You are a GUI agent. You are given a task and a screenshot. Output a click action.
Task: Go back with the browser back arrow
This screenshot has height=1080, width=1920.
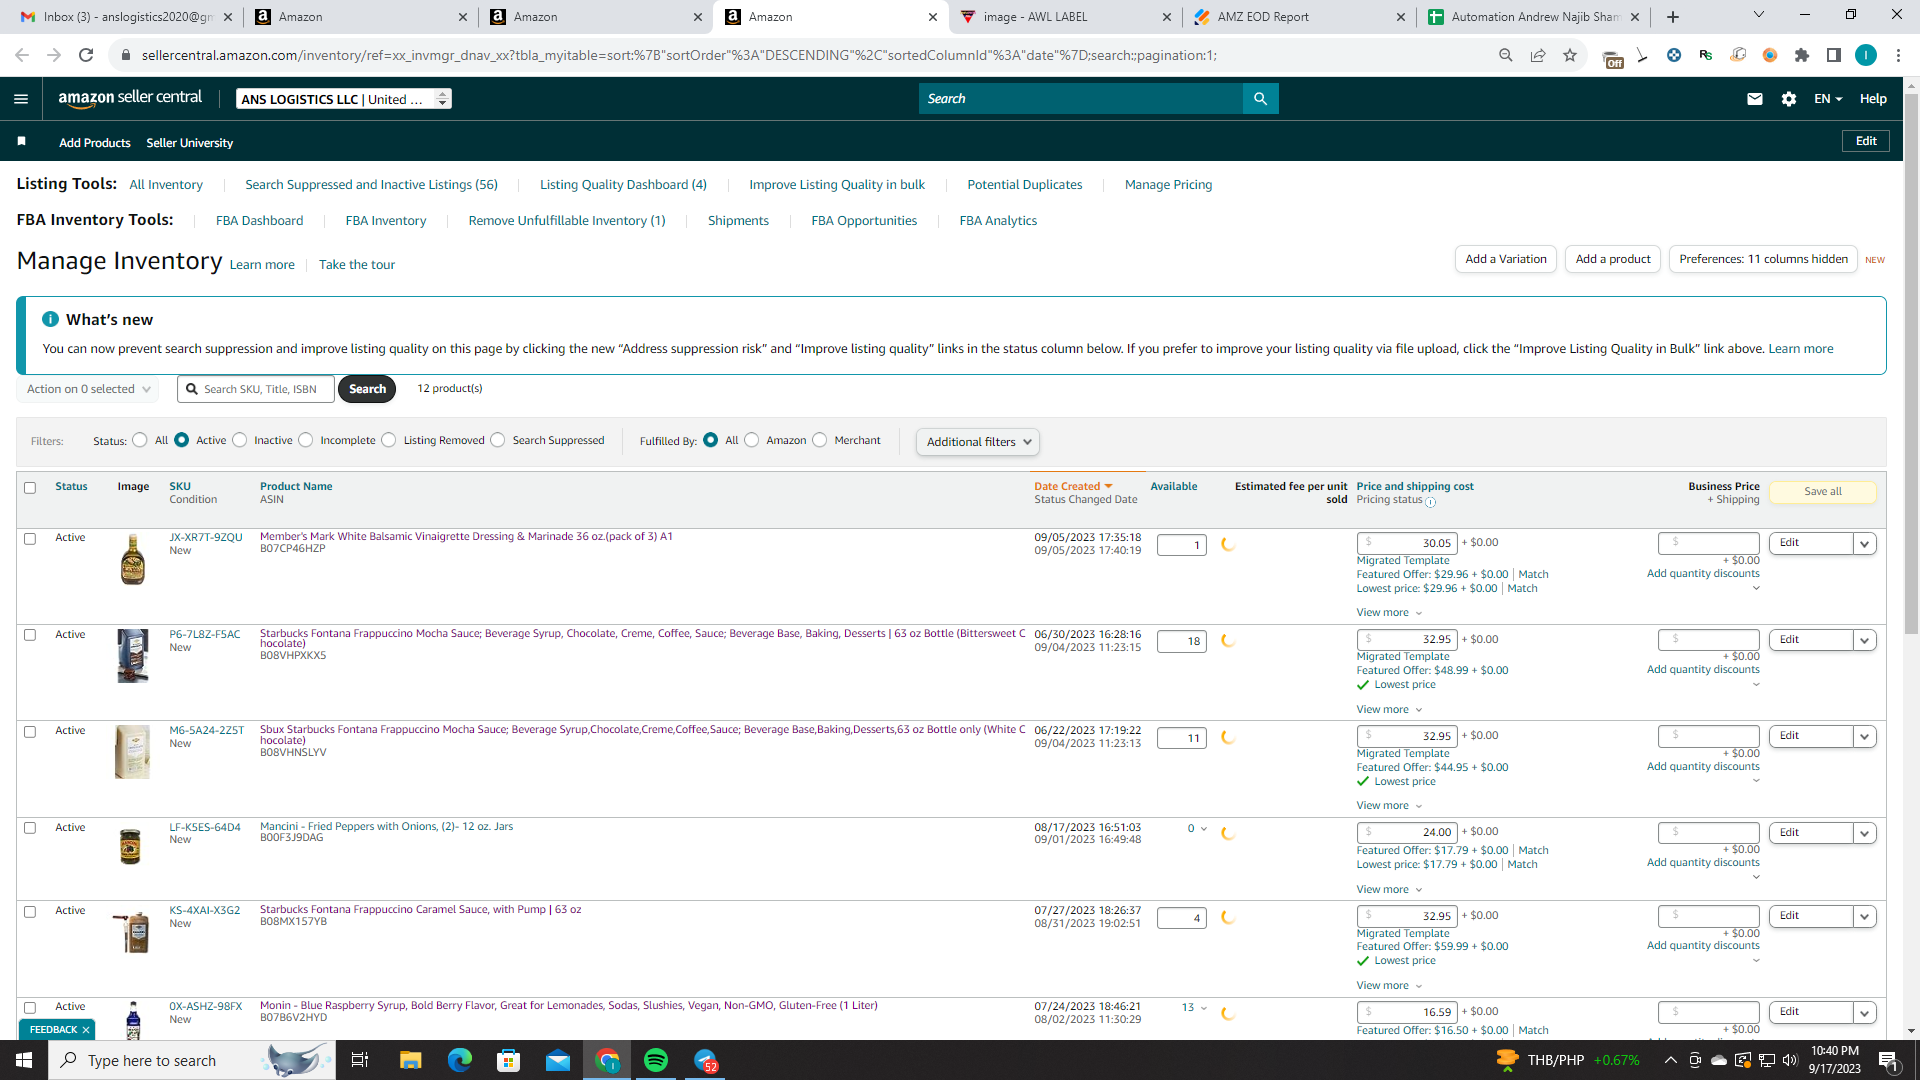click(x=22, y=55)
